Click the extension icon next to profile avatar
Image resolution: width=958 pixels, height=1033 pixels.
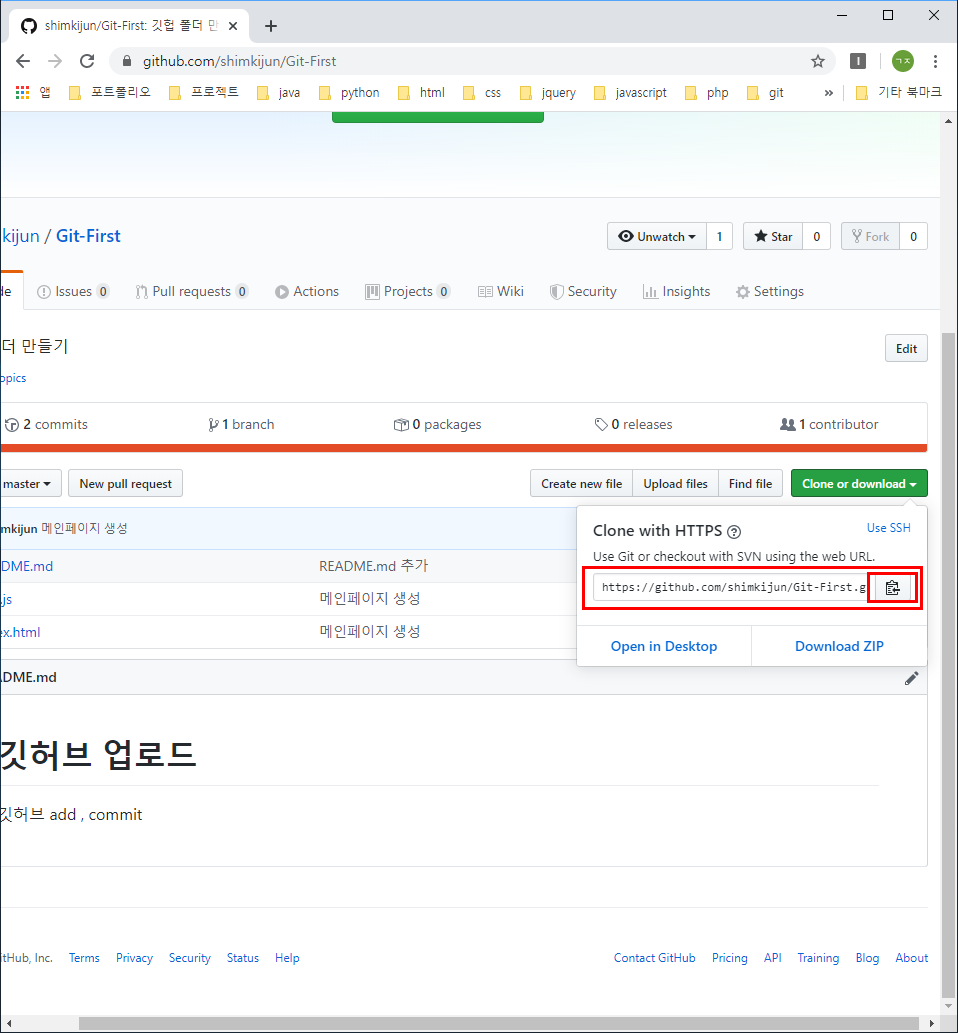(858, 61)
